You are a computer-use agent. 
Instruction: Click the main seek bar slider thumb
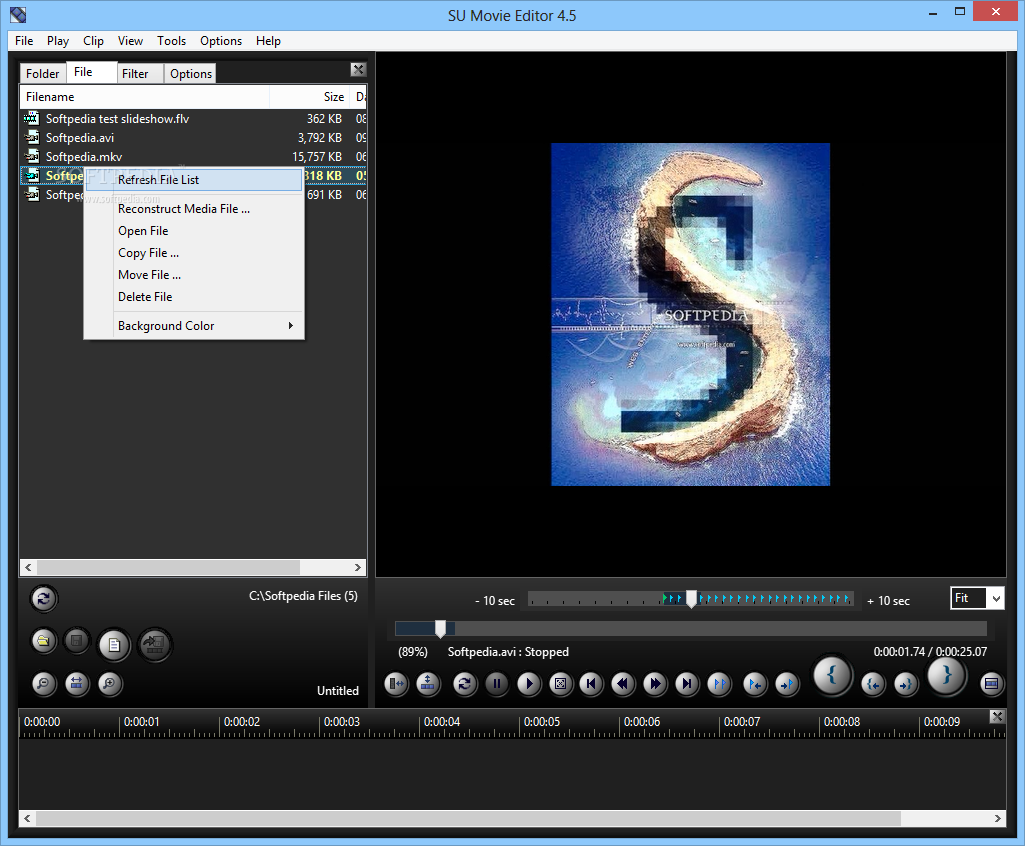tap(441, 629)
